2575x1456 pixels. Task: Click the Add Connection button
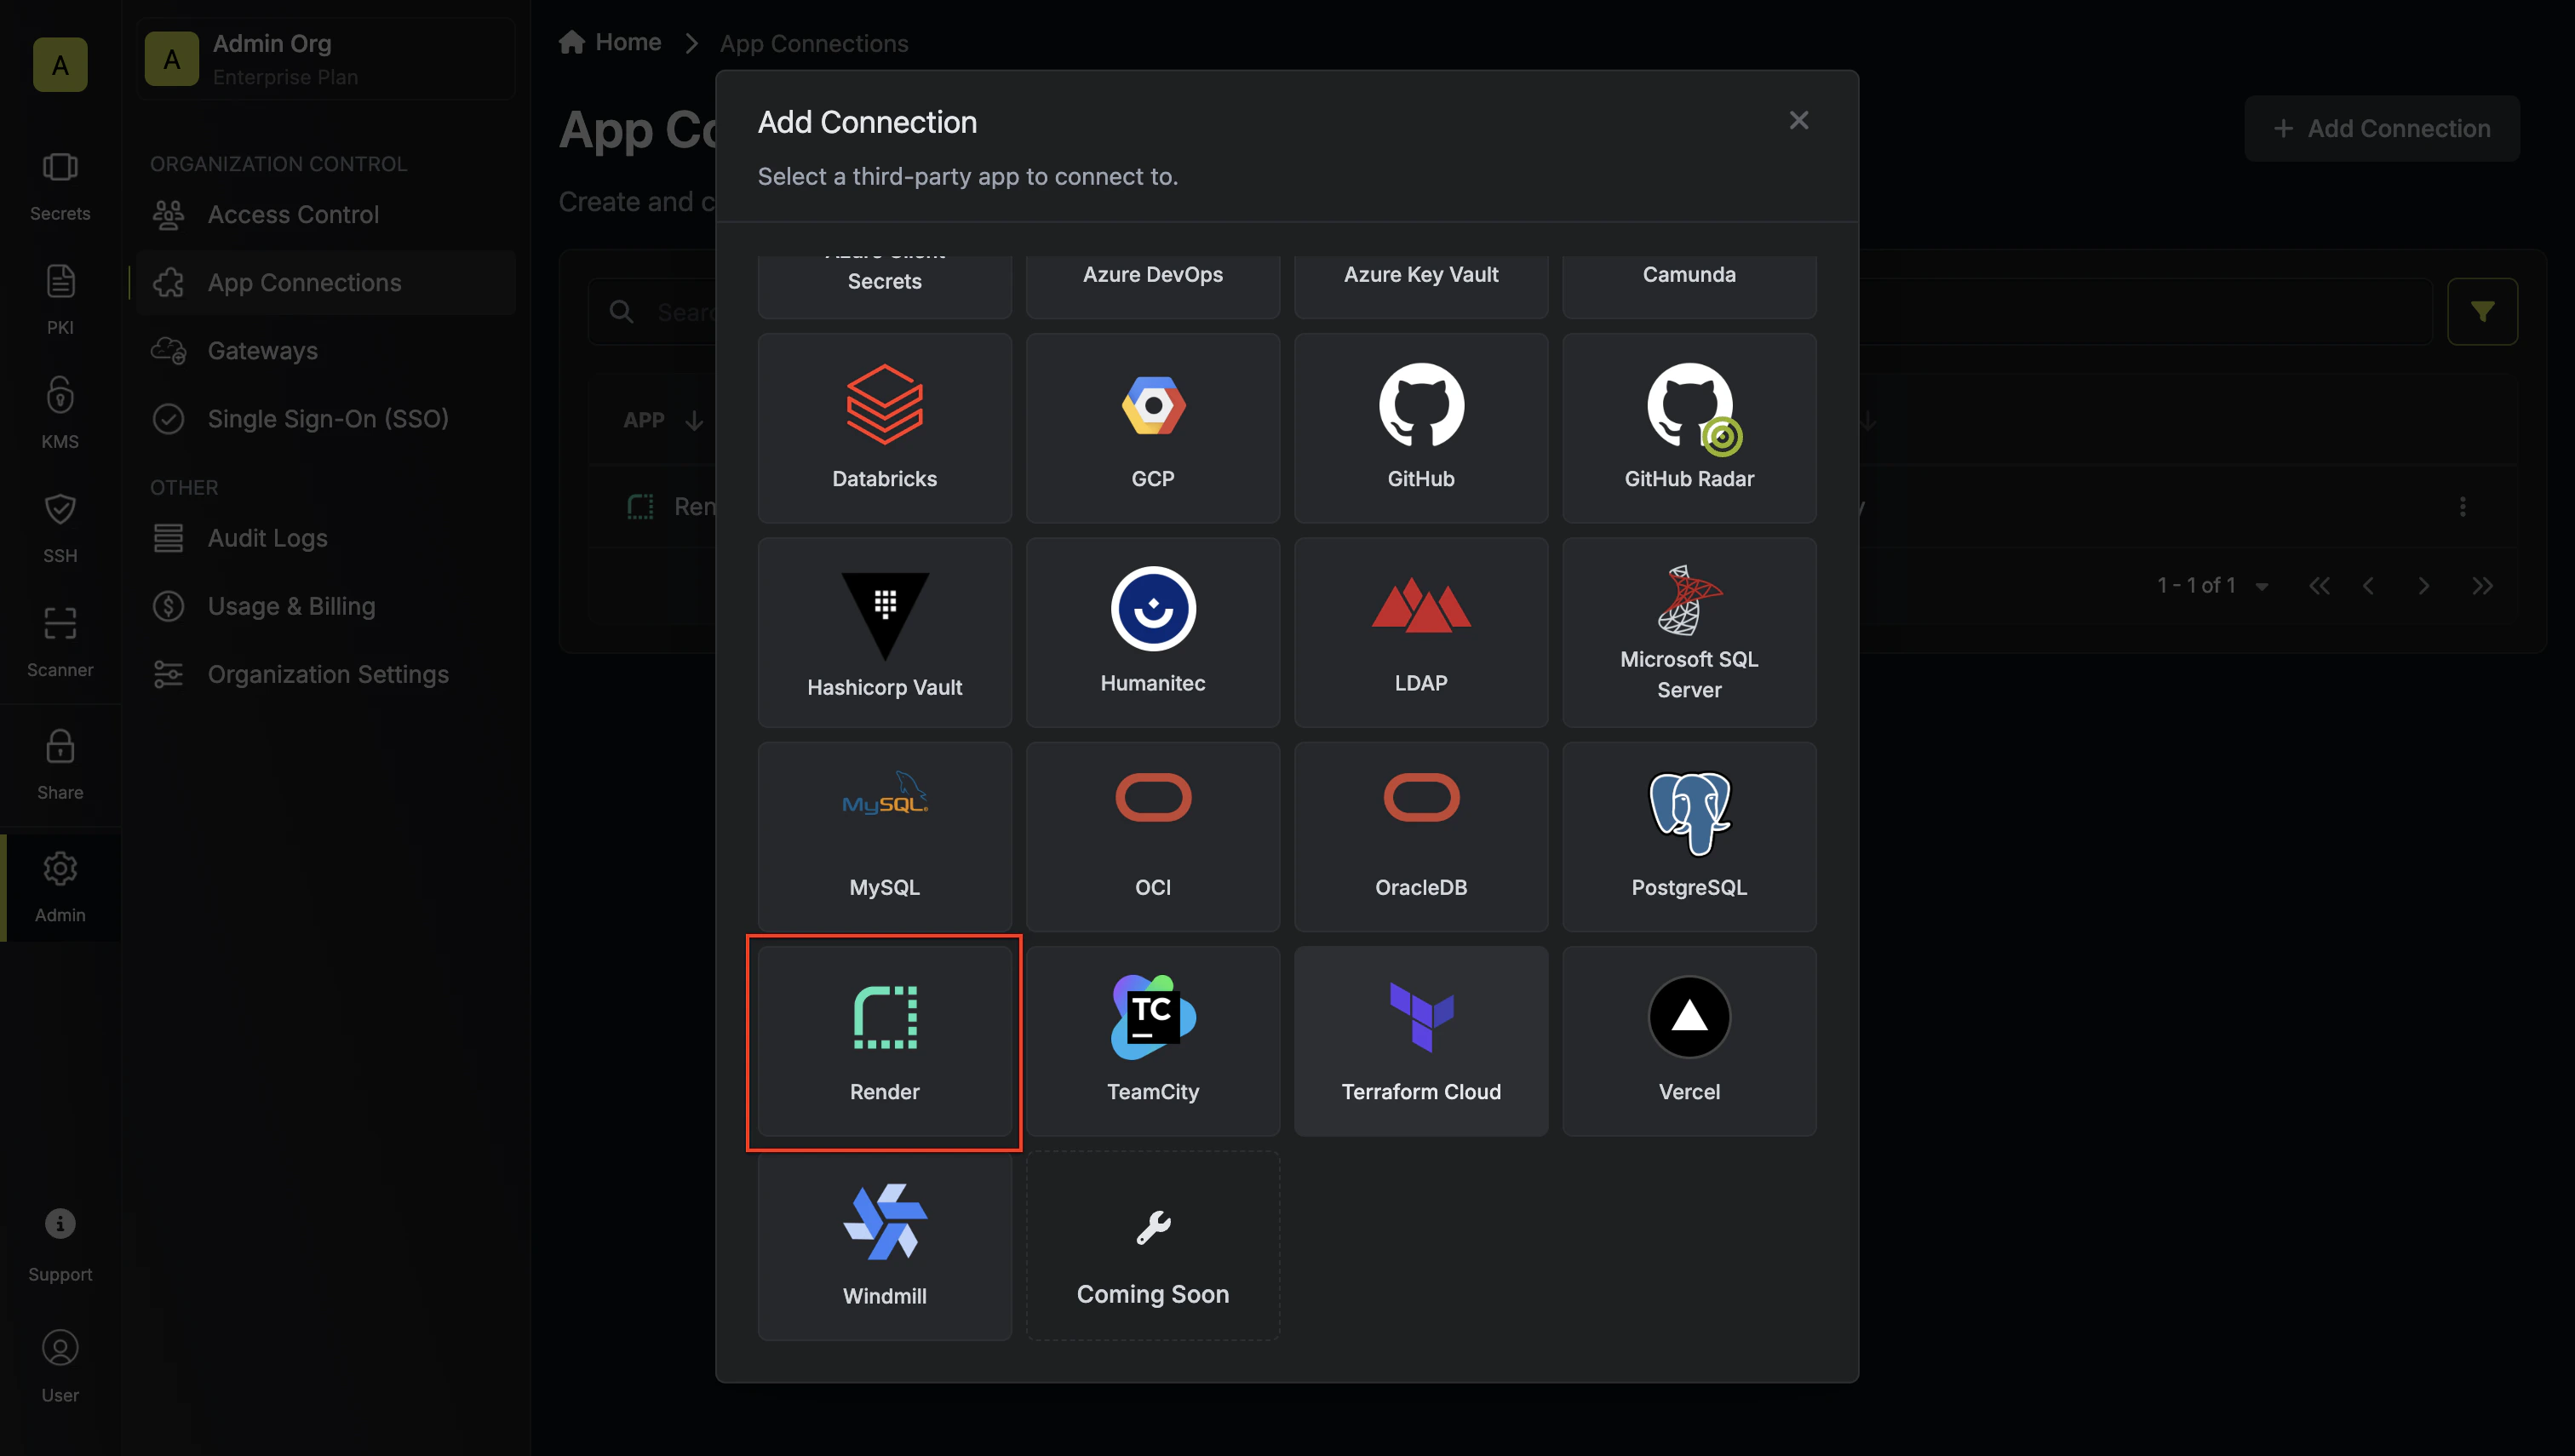tap(2381, 128)
